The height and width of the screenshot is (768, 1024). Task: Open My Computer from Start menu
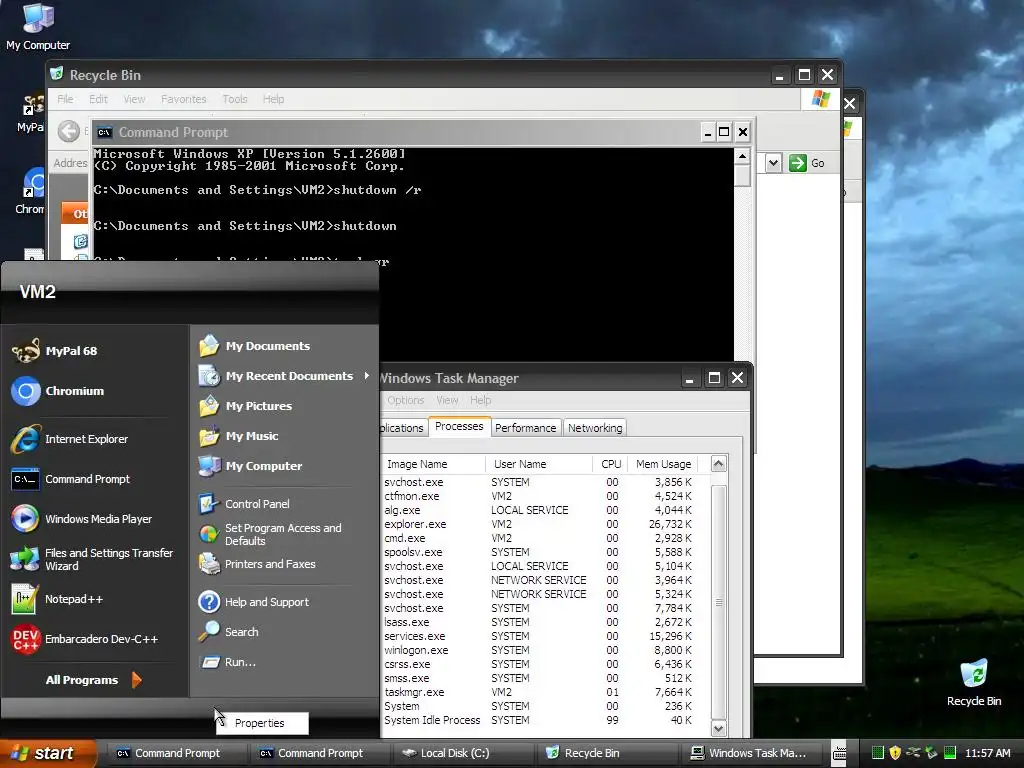[x=250, y=466]
